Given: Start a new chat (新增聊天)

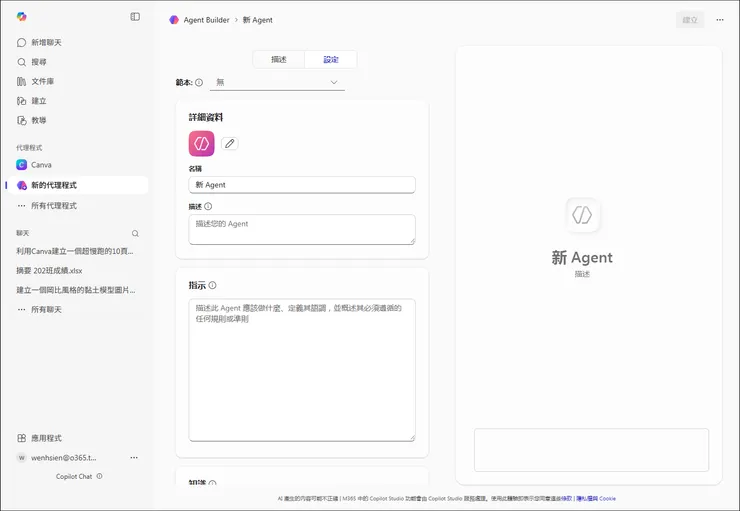Looking at the screenshot, I should pos(39,42).
